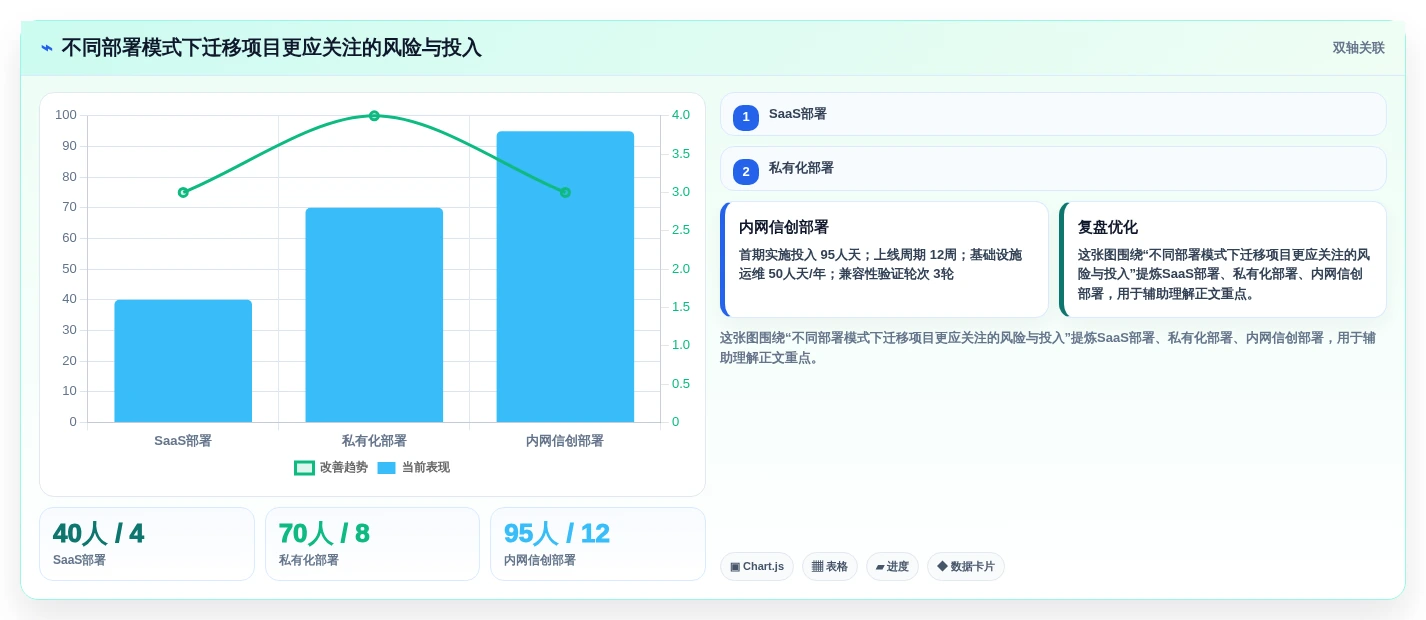Click the right axis value 2.5

[681, 230]
